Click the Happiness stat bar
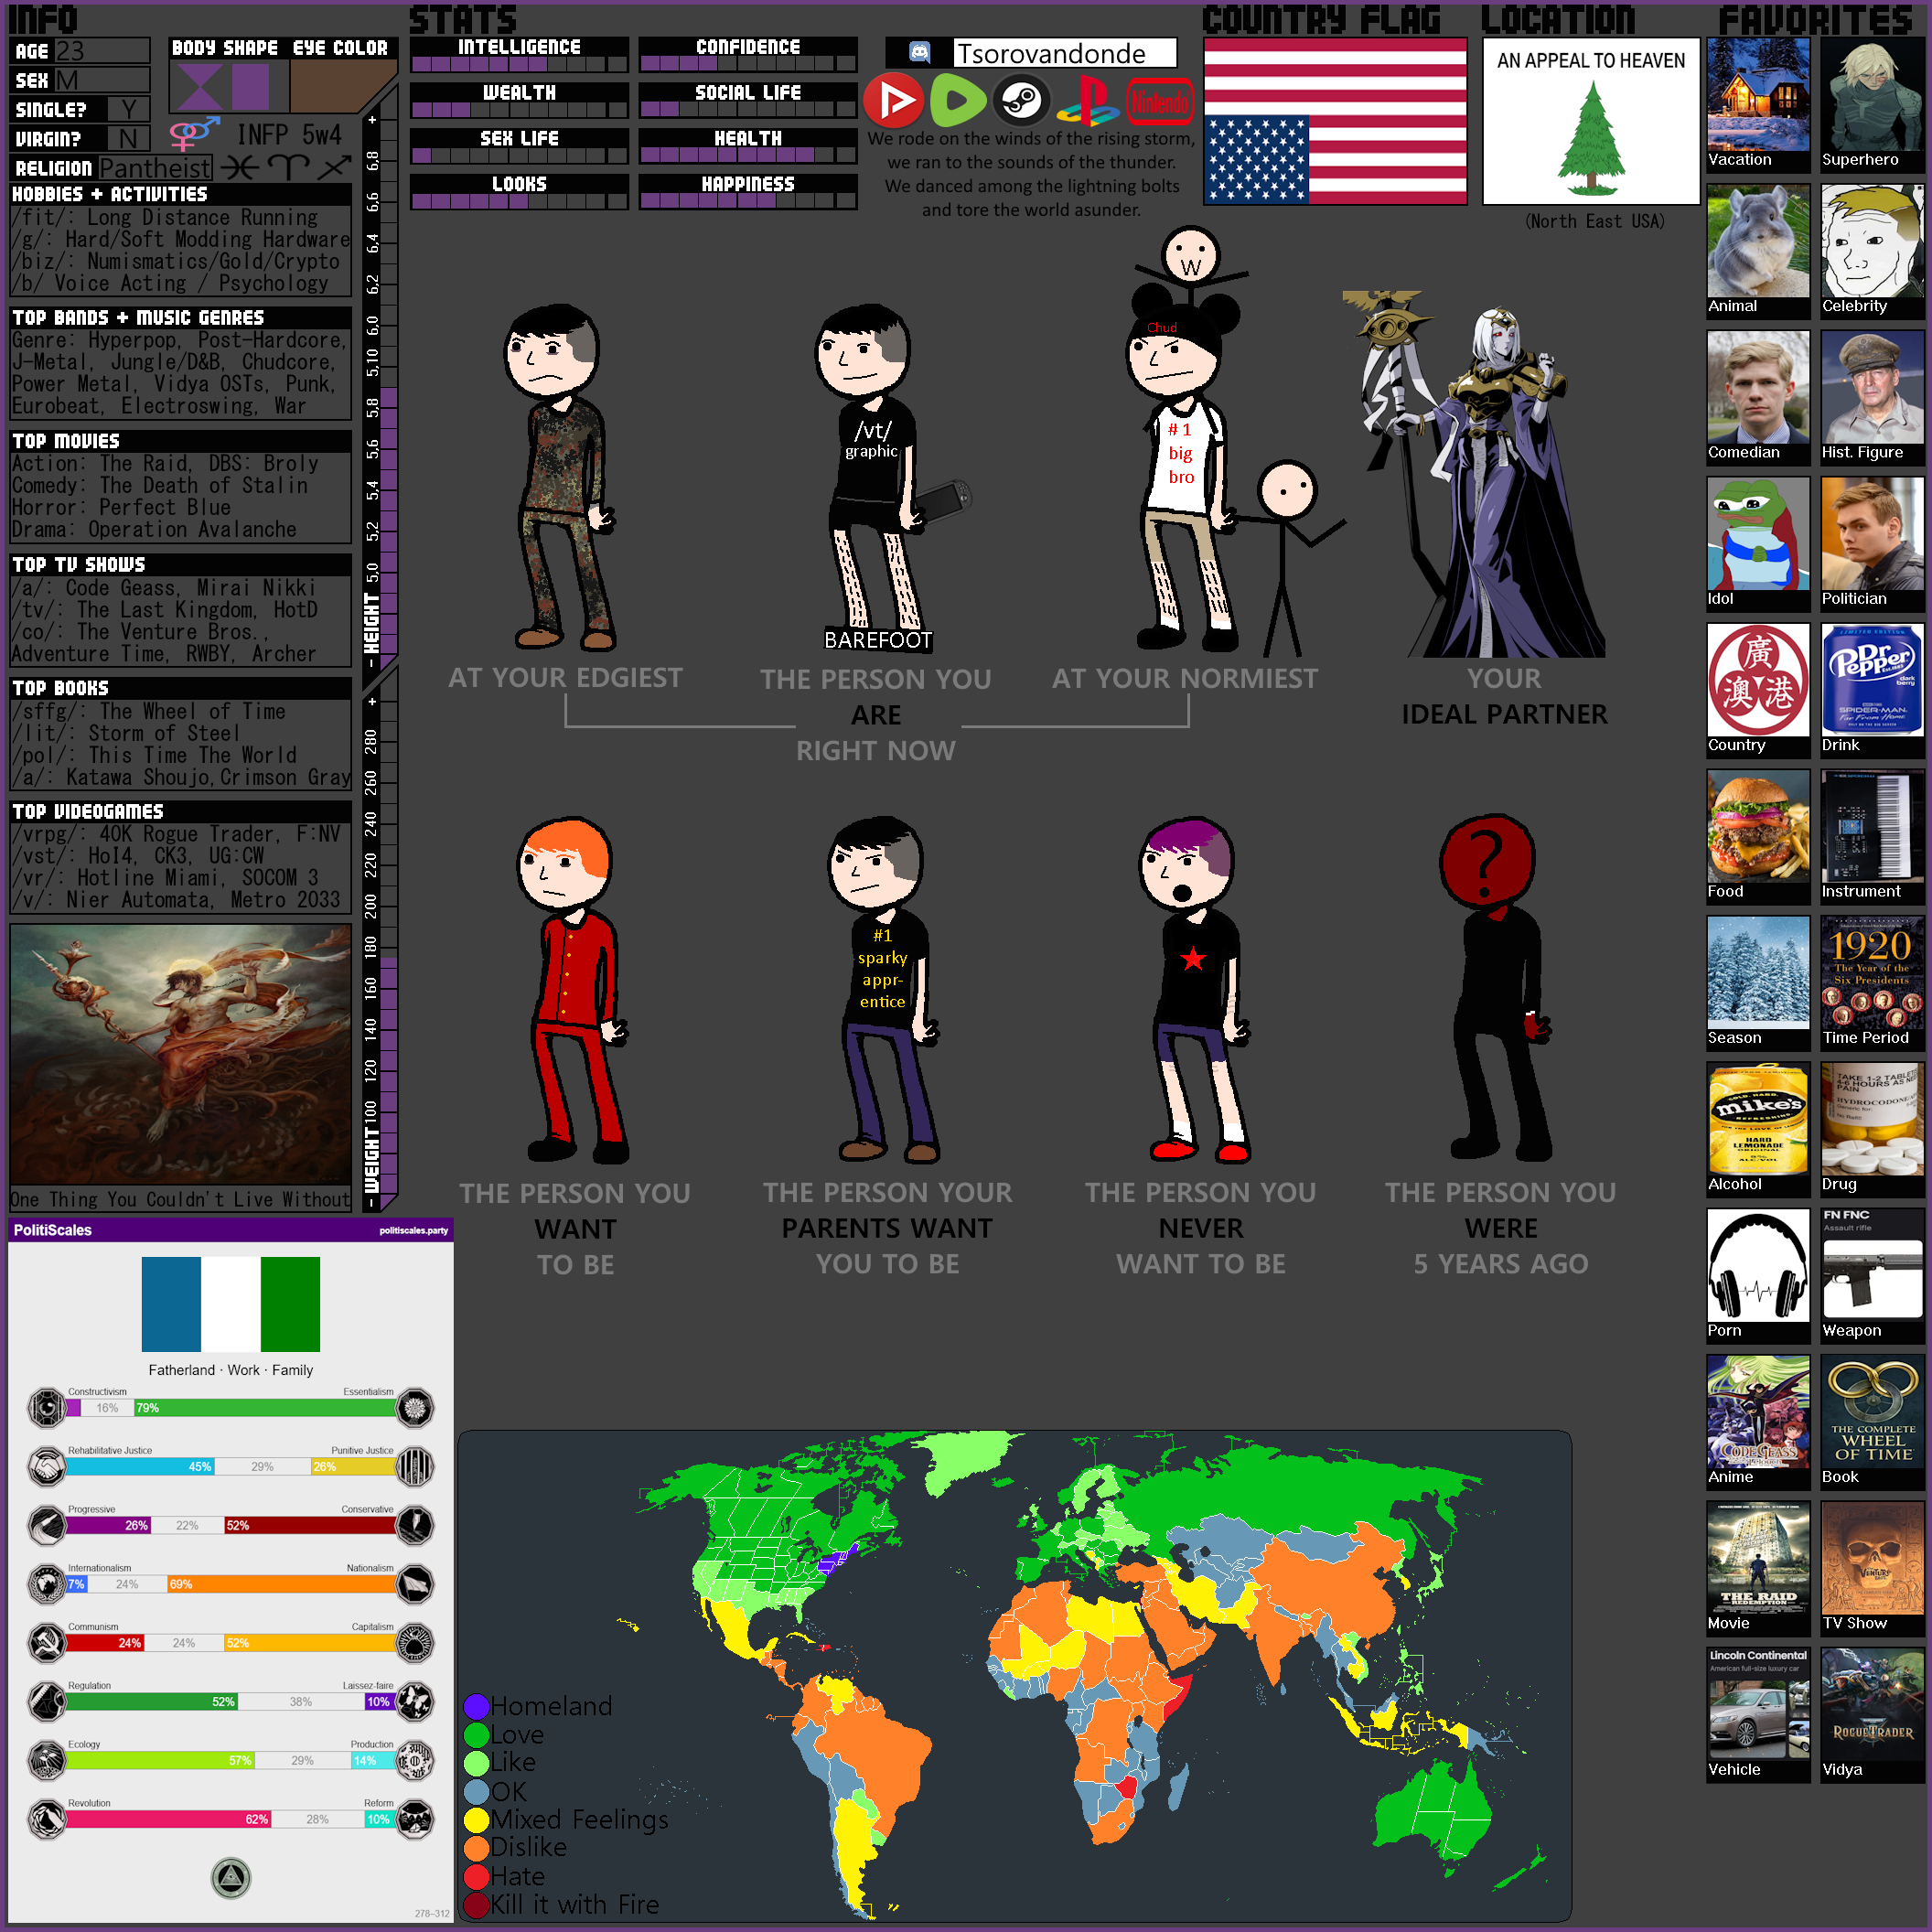Image resolution: width=1932 pixels, height=1932 pixels. click(748, 201)
